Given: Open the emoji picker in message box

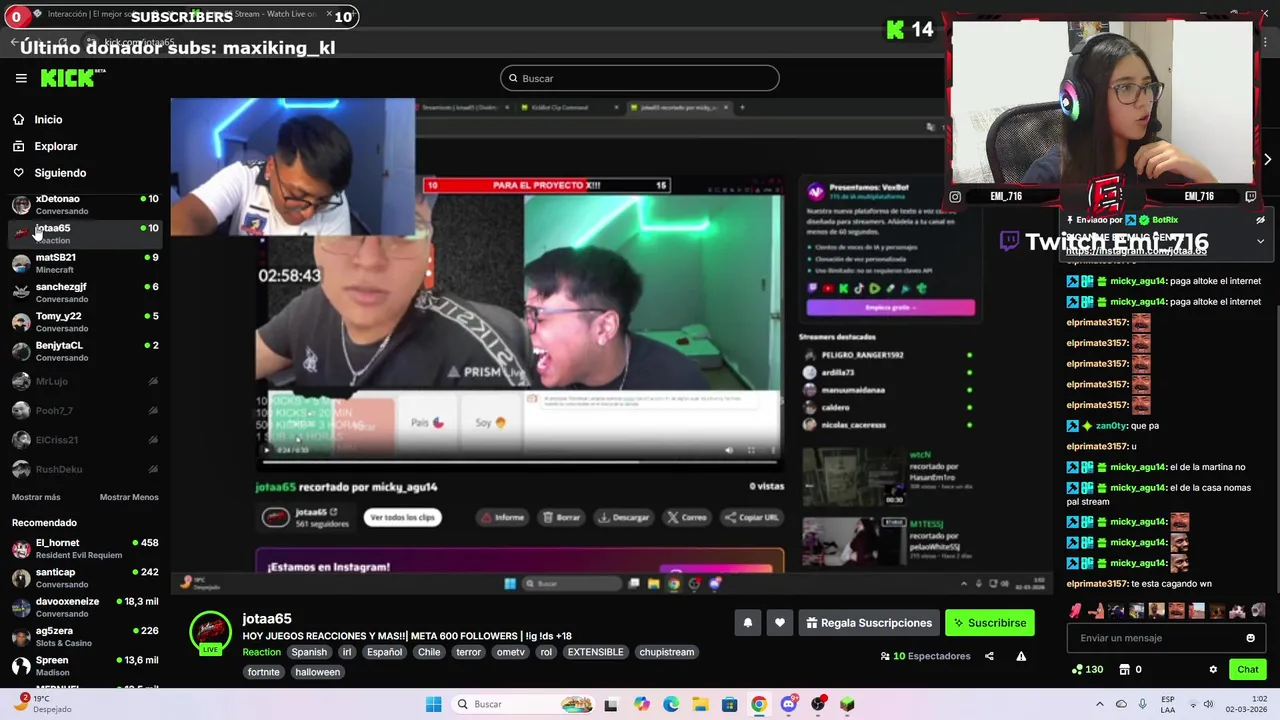Looking at the screenshot, I should click(x=1250, y=638).
